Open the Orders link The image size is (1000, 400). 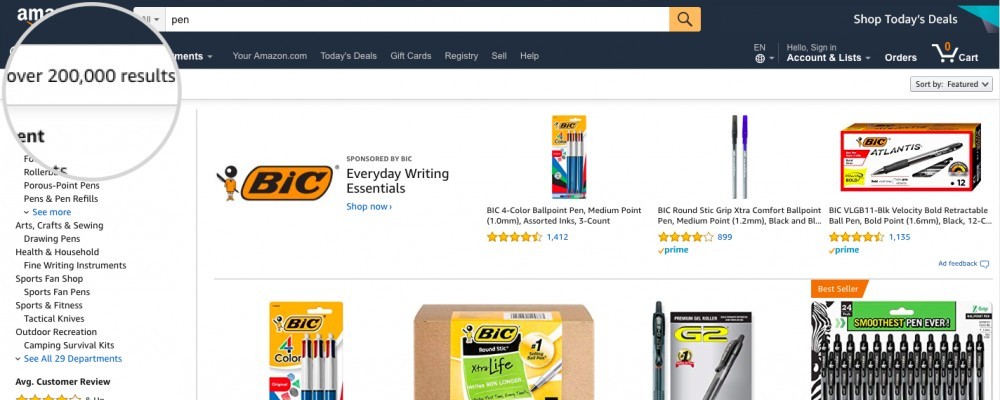[901, 57]
